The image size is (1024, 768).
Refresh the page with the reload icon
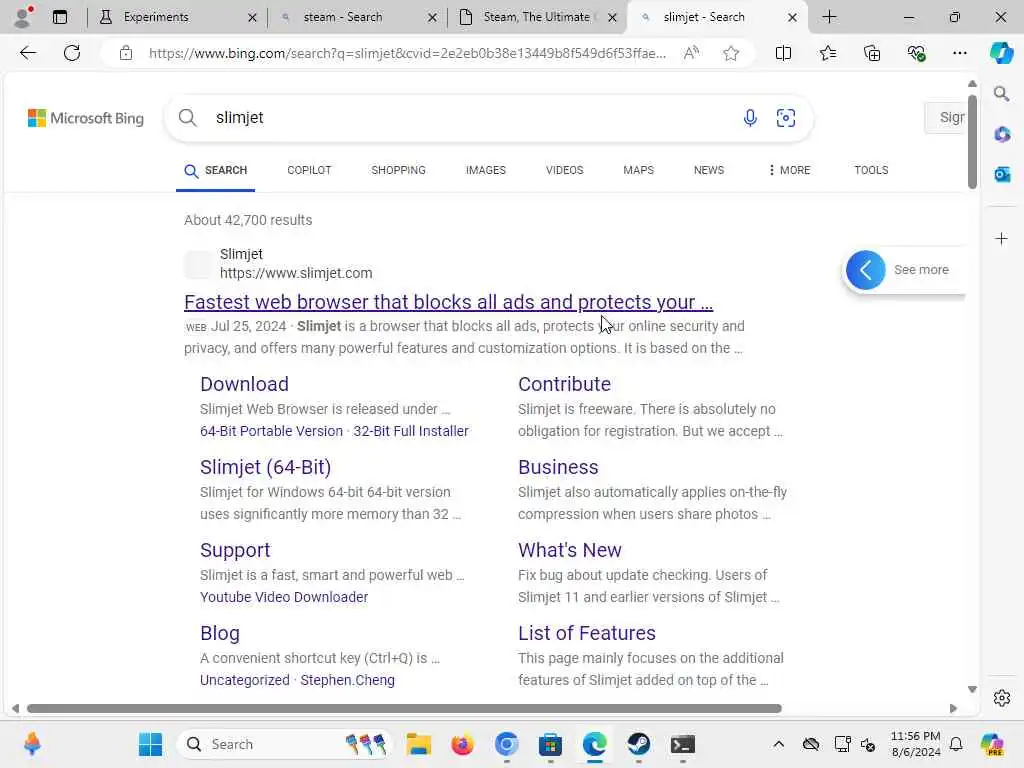72,53
